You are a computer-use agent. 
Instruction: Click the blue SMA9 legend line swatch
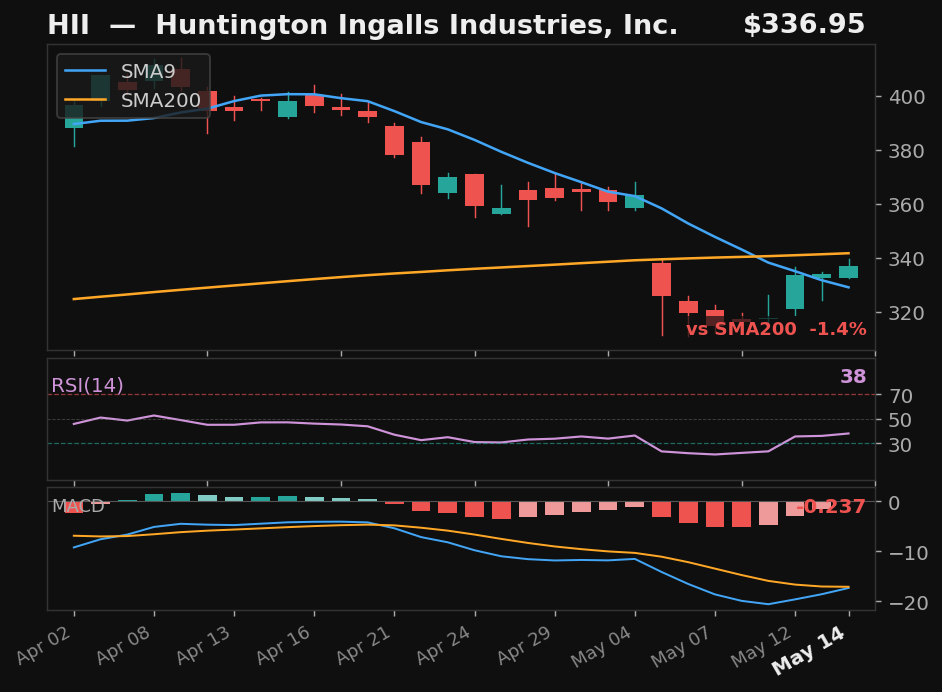86,71
